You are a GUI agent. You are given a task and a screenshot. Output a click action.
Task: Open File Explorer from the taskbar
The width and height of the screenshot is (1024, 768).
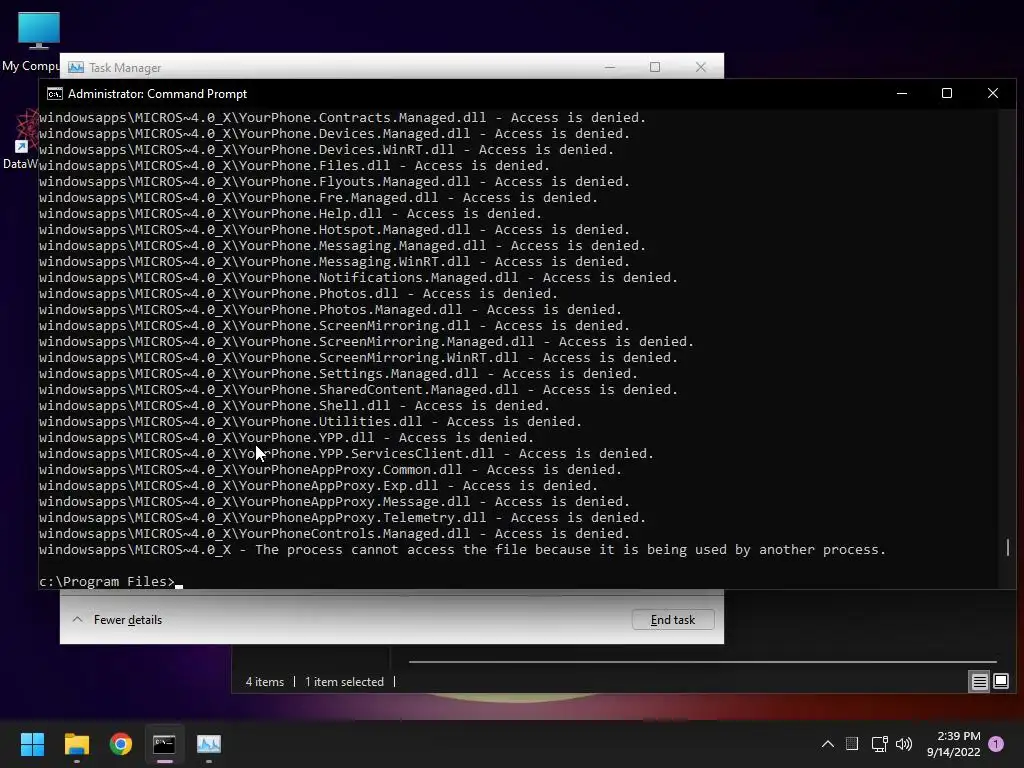point(76,744)
